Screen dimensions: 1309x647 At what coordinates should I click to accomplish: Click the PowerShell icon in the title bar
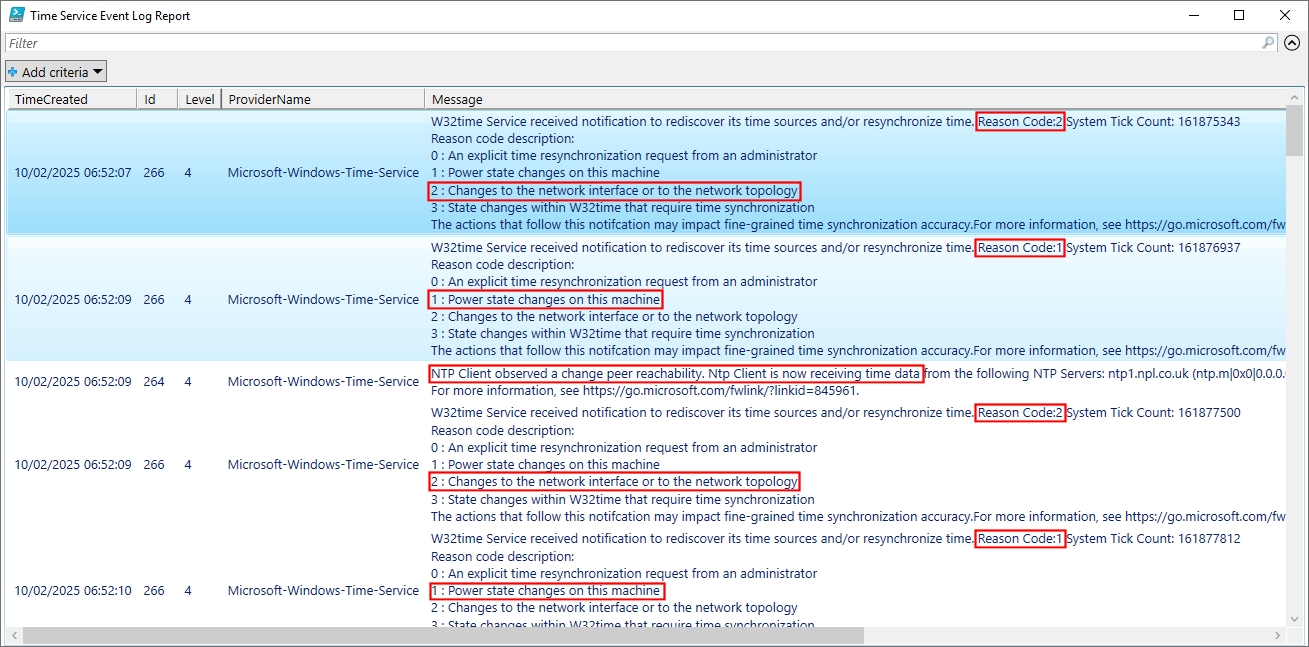pos(17,16)
